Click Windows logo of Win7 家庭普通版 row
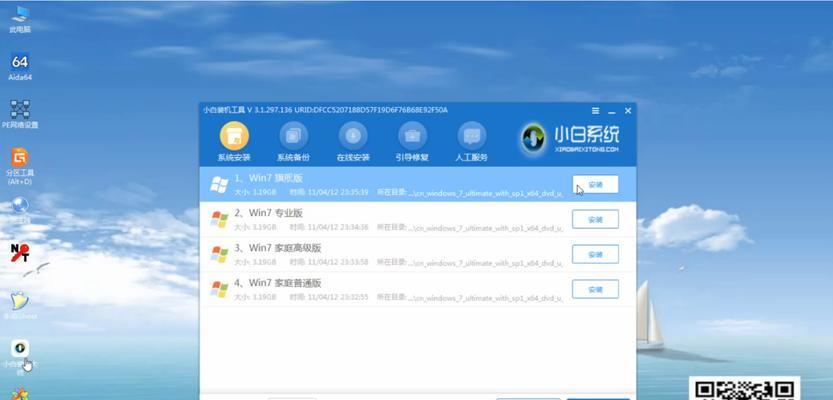 click(219, 290)
